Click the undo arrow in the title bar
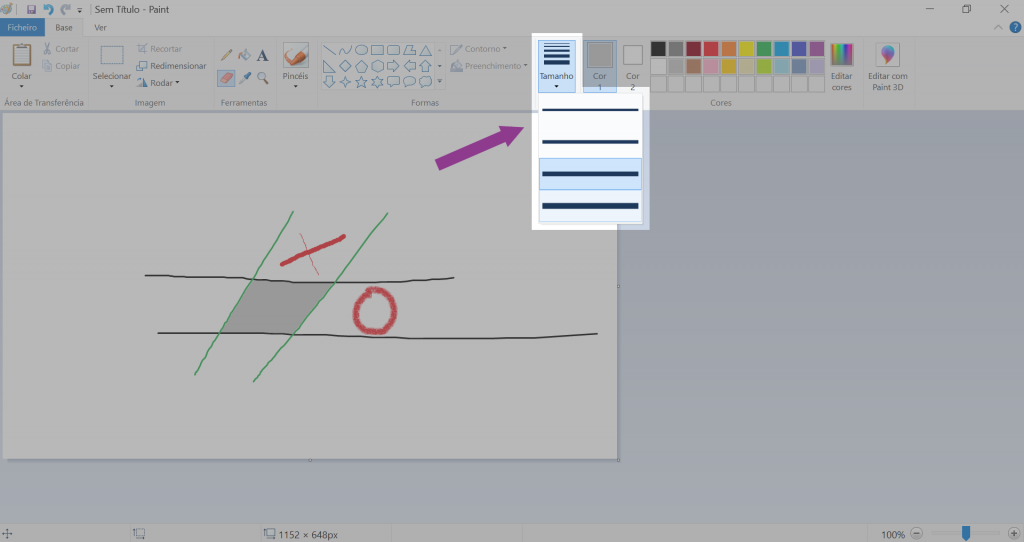1024x542 pixels. (48, 10)
